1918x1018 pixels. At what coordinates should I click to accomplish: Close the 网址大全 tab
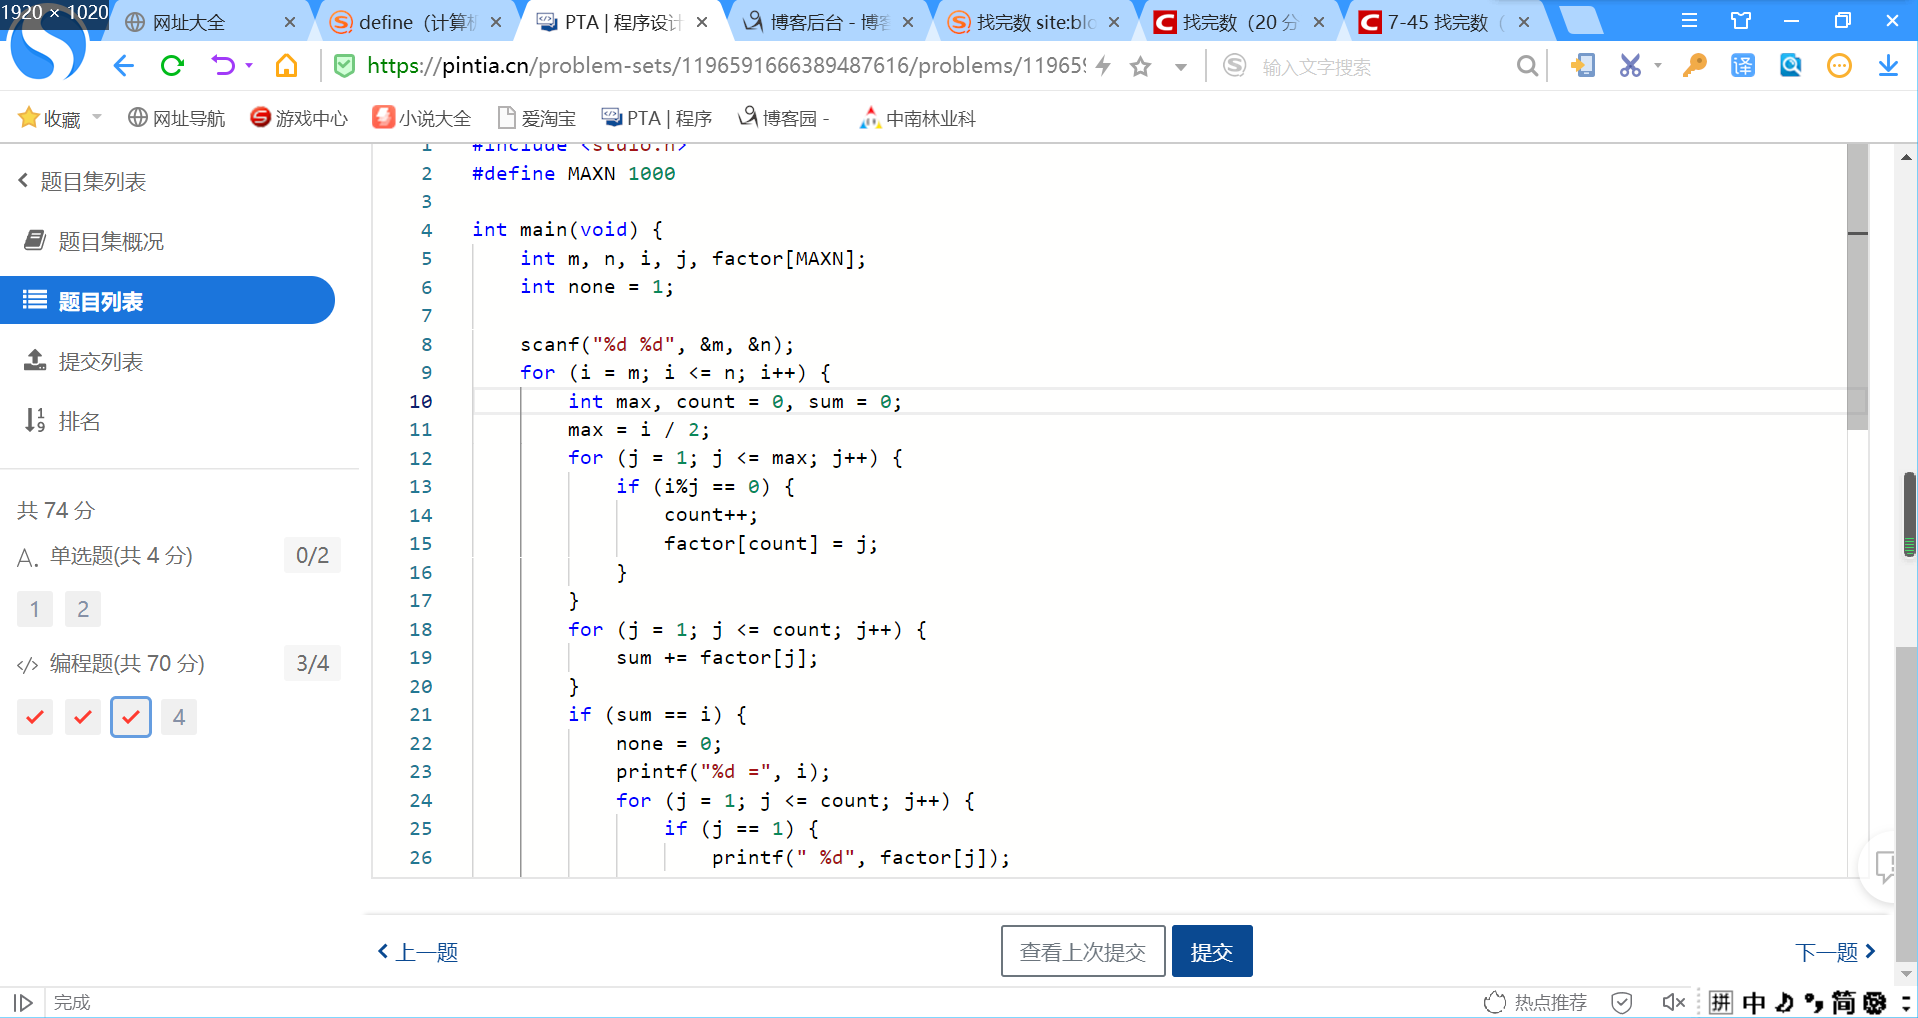290,22
